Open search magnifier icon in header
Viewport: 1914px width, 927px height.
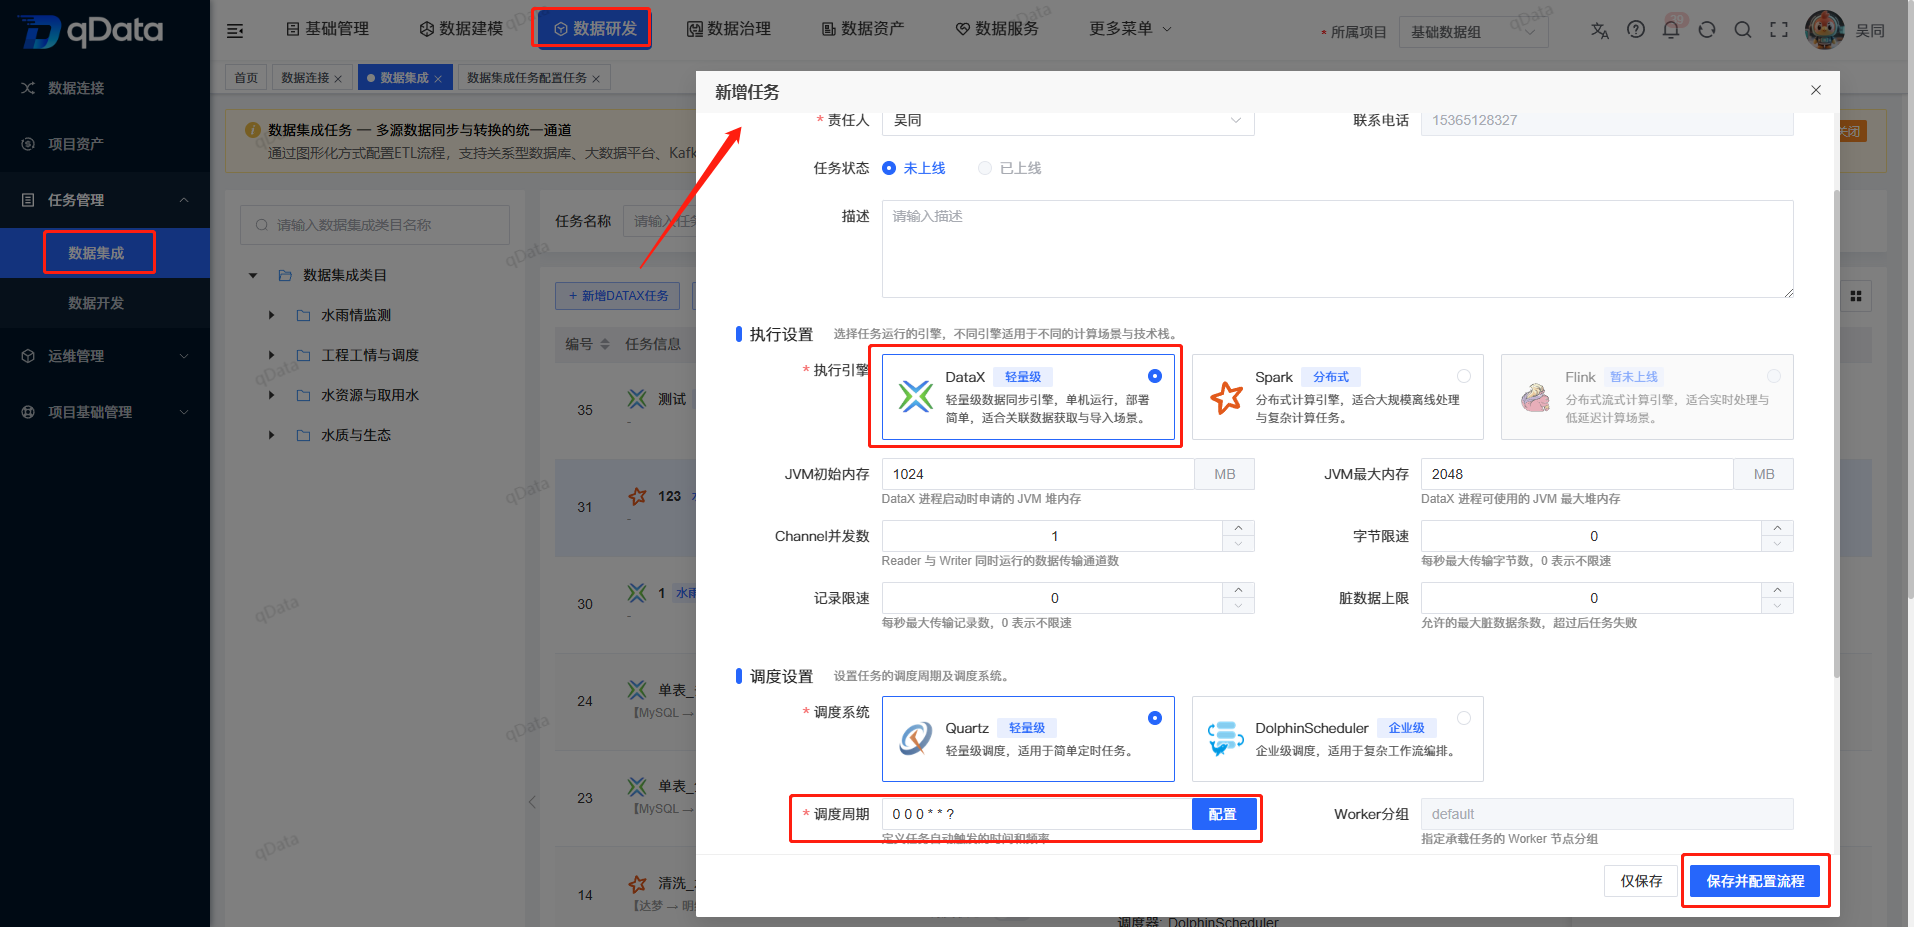[1743, 30]
